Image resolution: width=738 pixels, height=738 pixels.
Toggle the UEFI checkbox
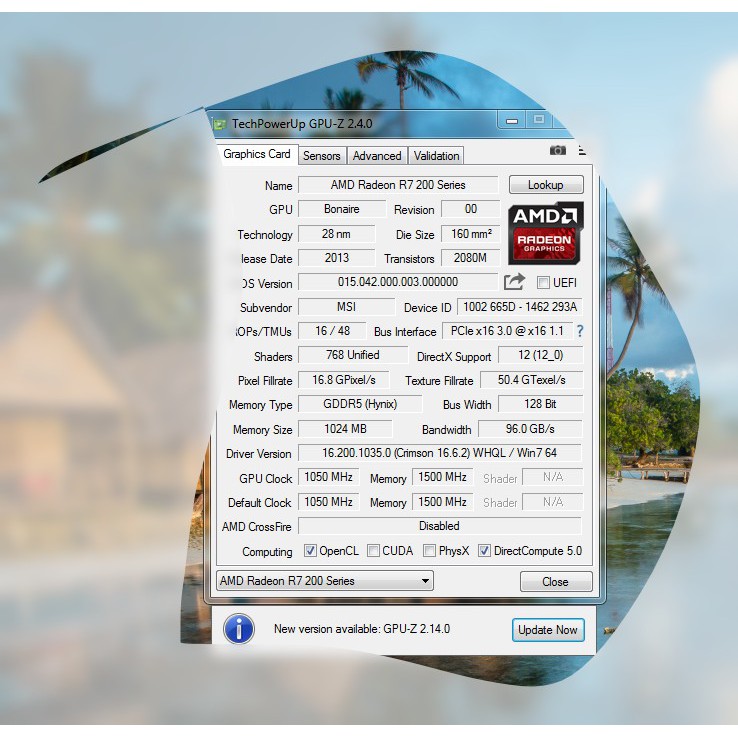click(x=544, y=283)
